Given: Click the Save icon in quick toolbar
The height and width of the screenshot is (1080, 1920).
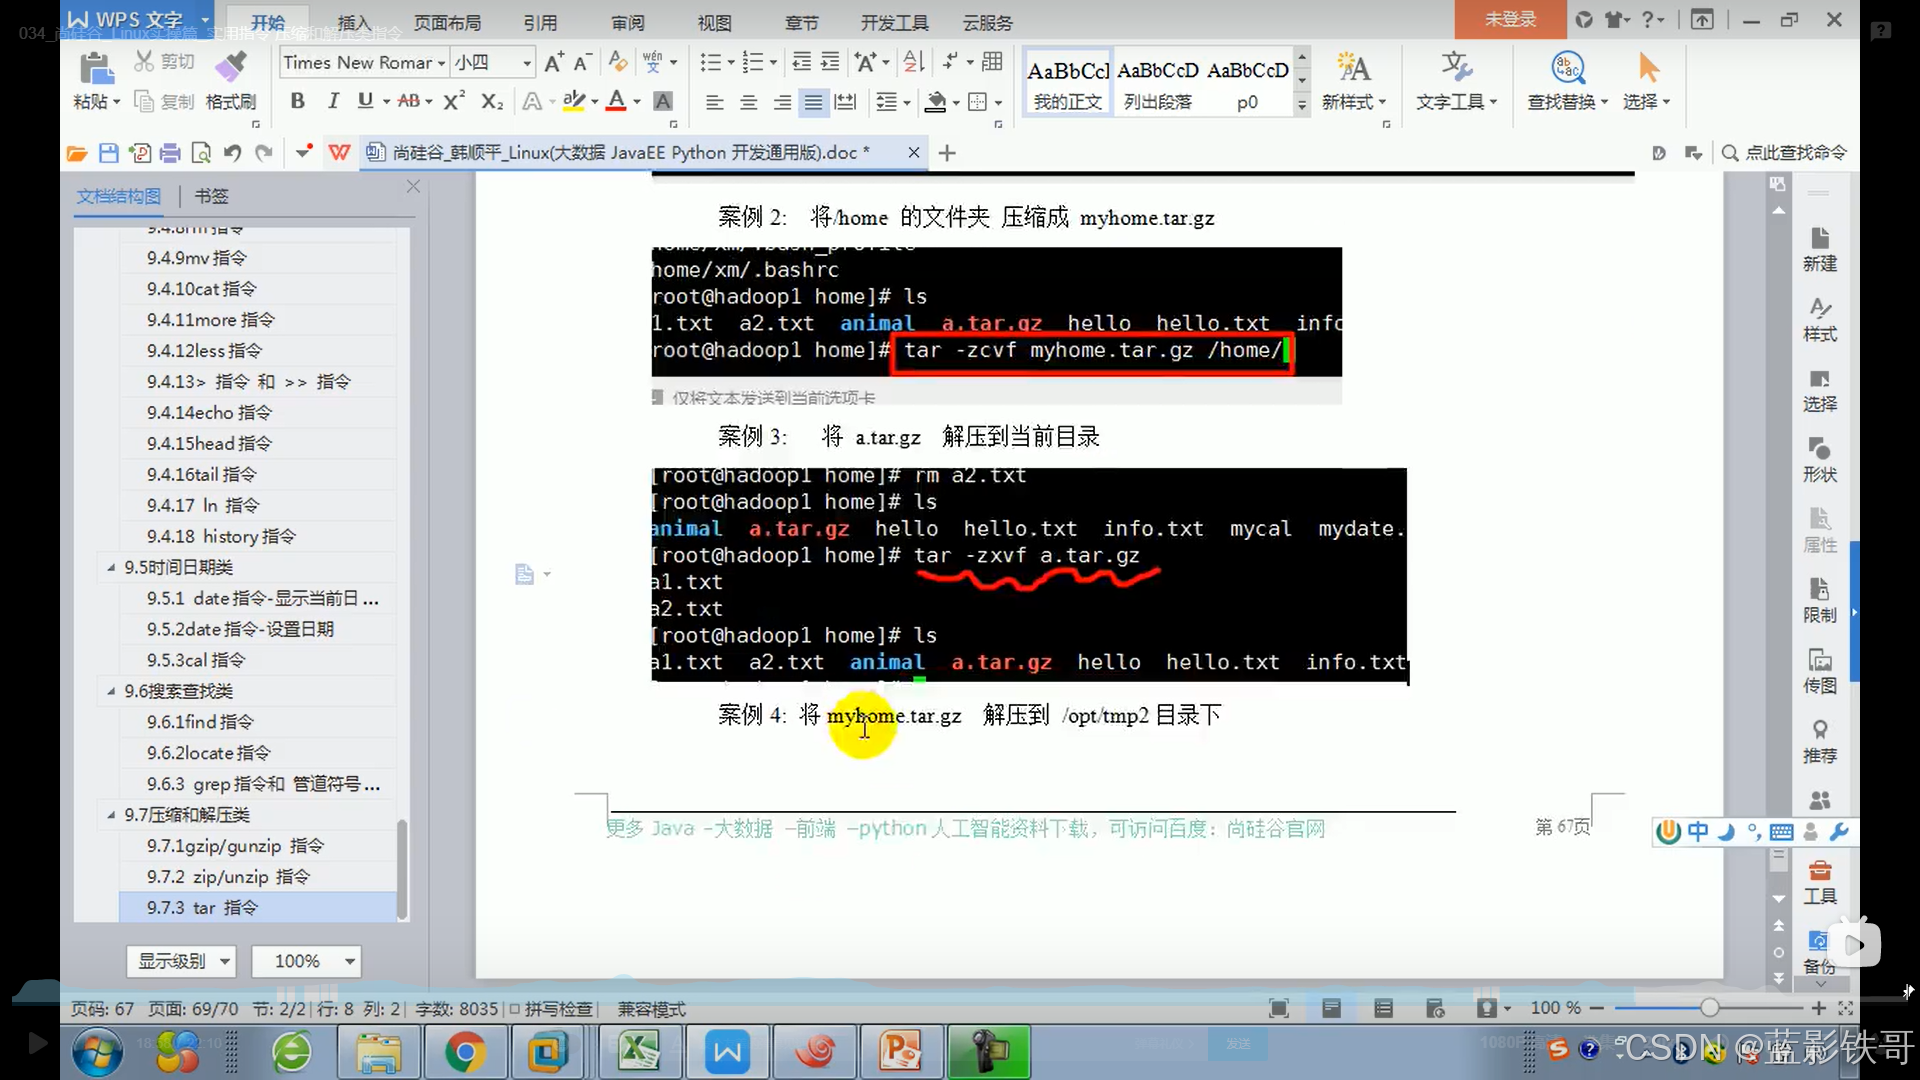Looking at the screenshot, I should 109,153.
